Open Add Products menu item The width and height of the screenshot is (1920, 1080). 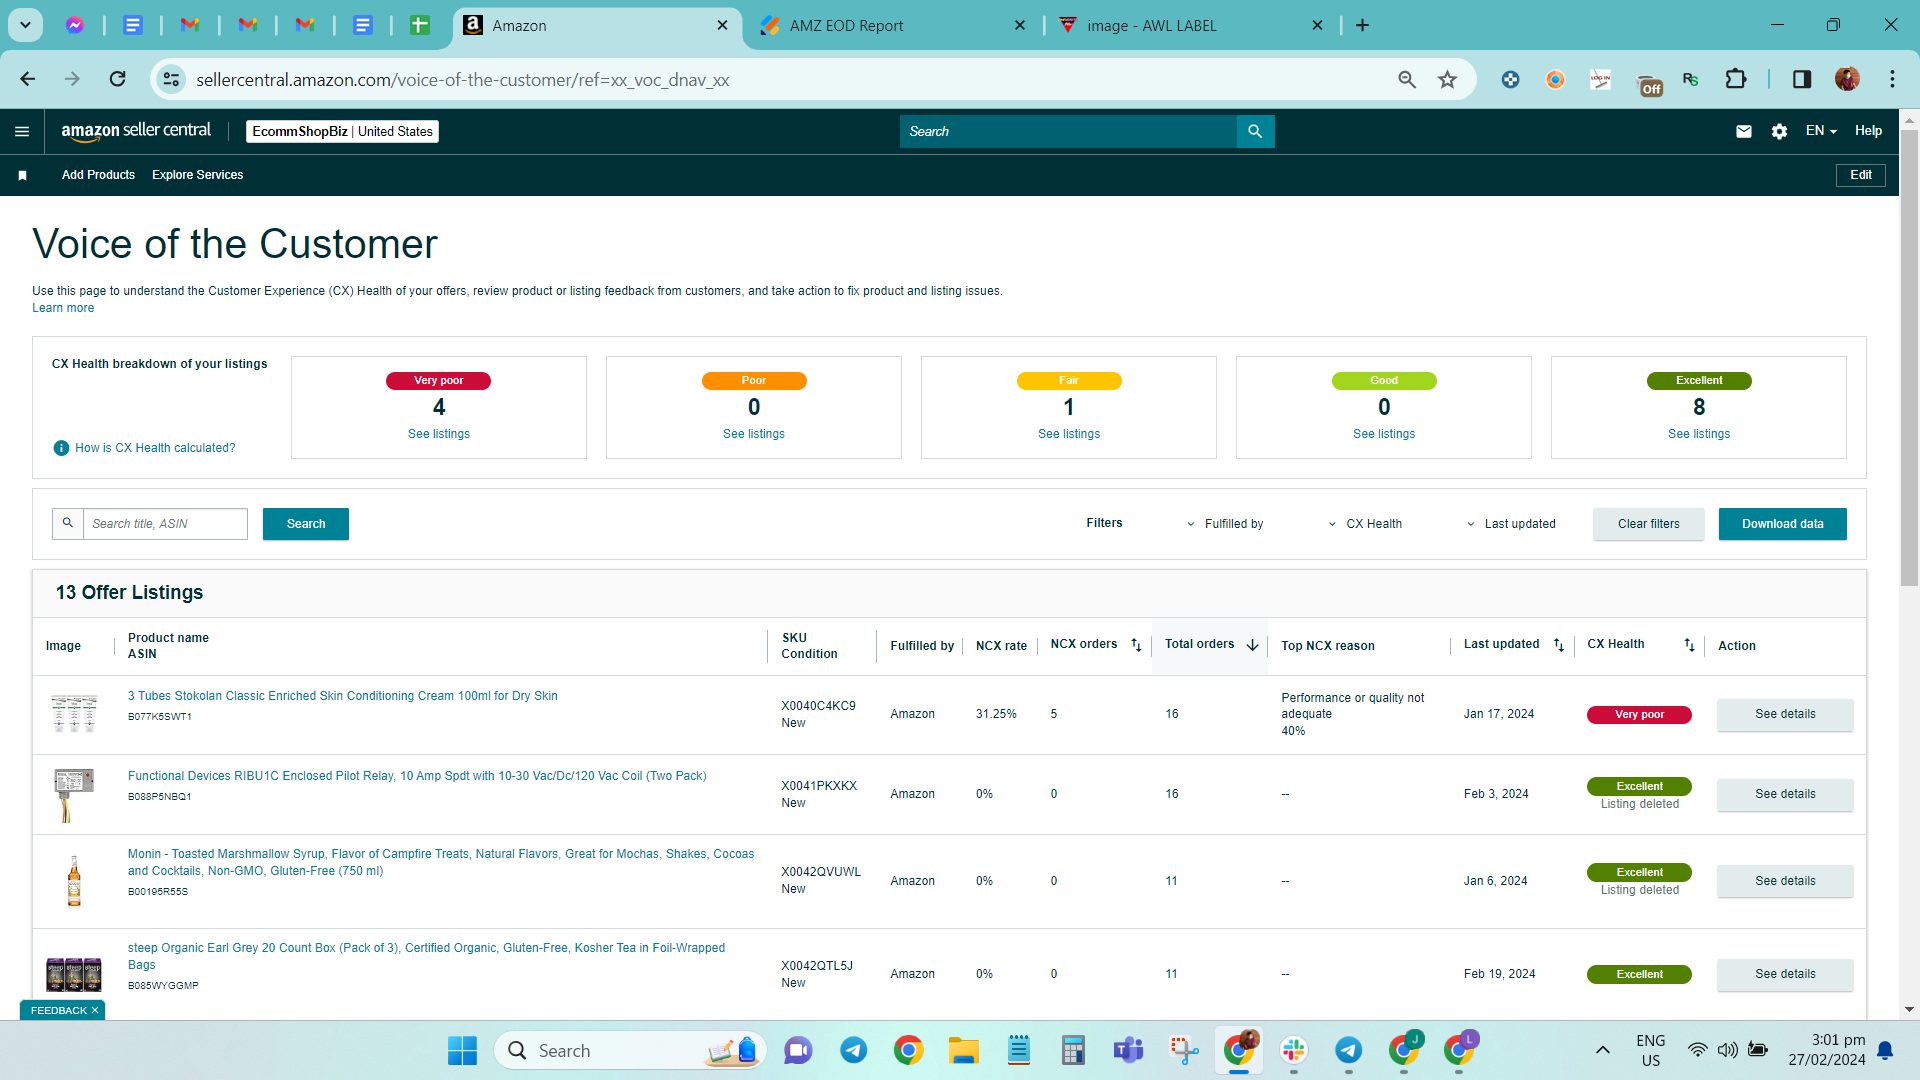pyautogui.click(x=98, y=175)
